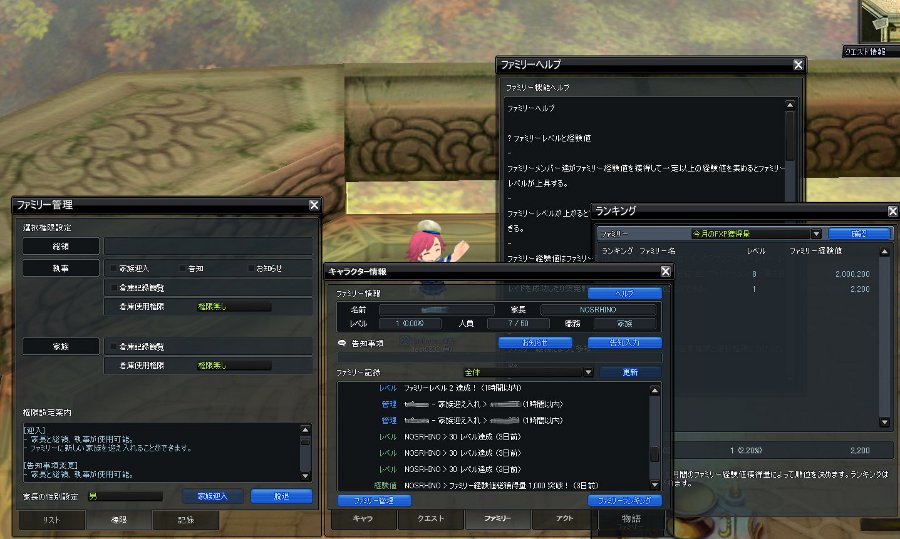The image size is (900, 539).
Task: Toggle 告知 checkbox for 執事
Action: tap(183, 268)
